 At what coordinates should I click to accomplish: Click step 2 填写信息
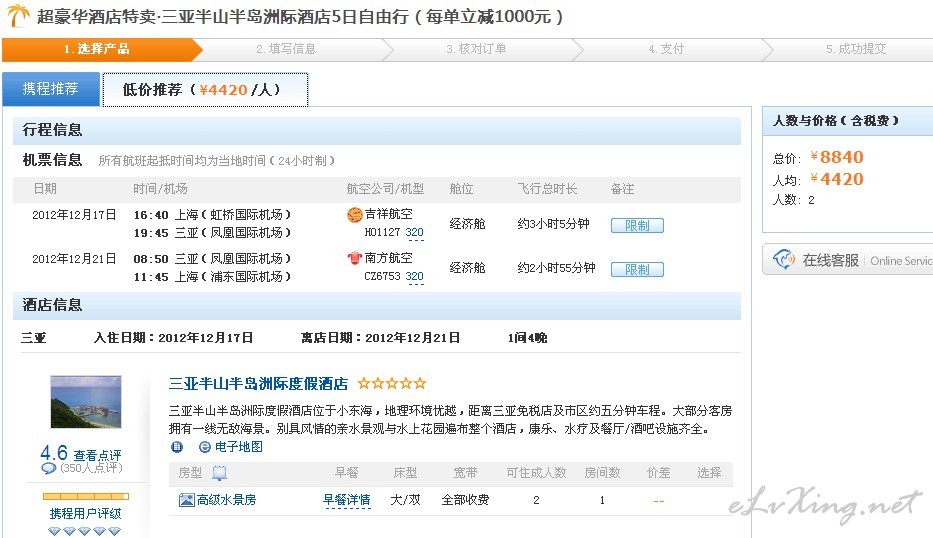286,49
